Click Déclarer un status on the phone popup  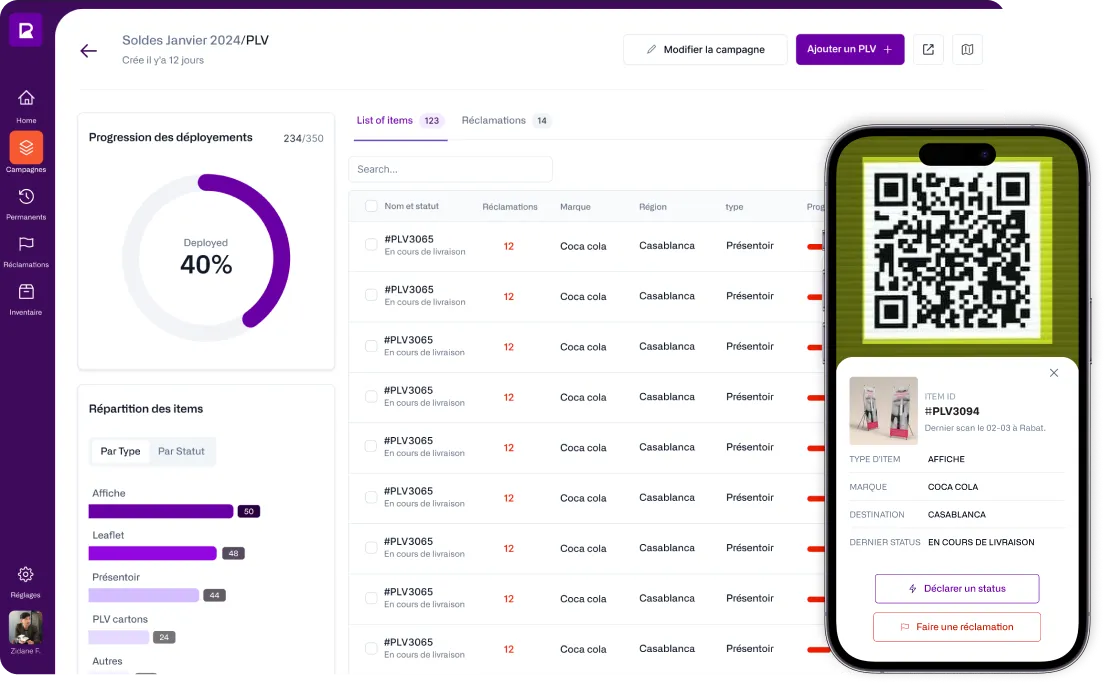coord(956,588)
